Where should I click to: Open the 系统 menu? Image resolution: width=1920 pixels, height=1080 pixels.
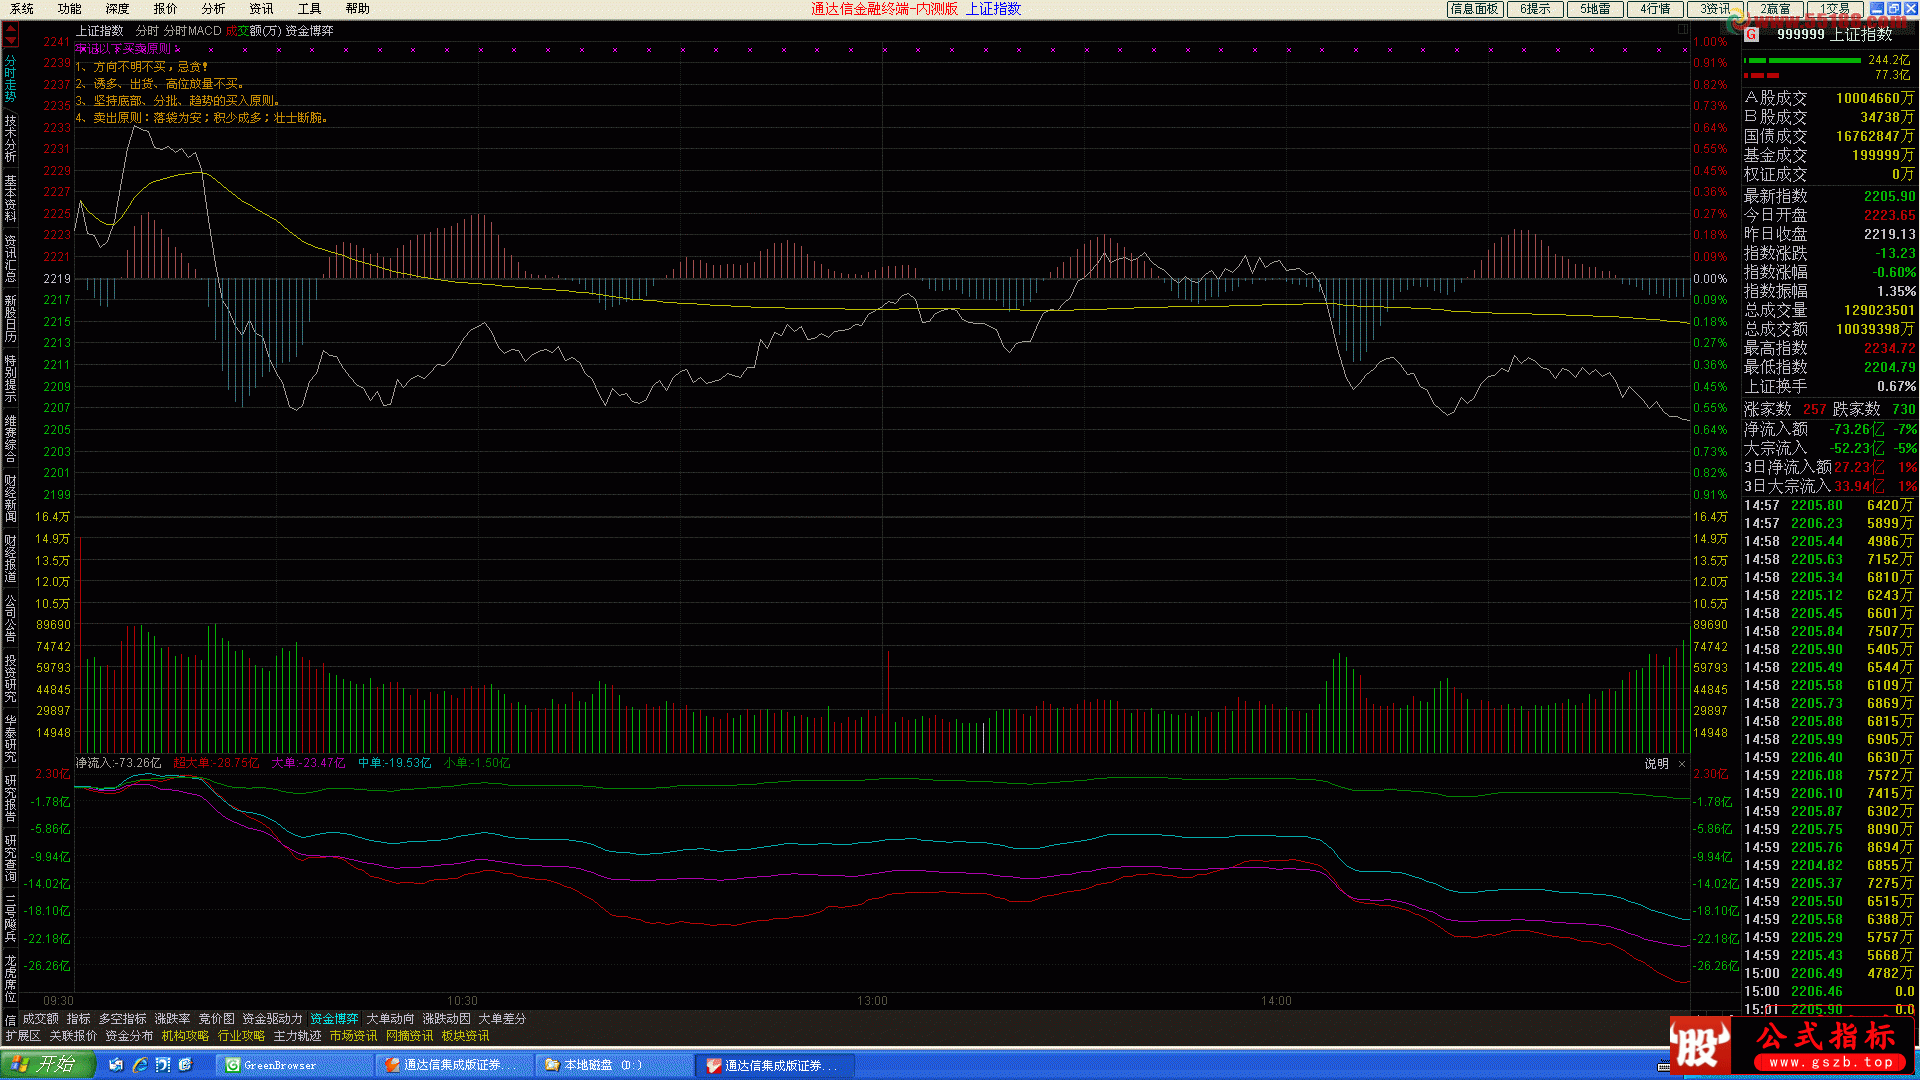click(x=22, y=9)
